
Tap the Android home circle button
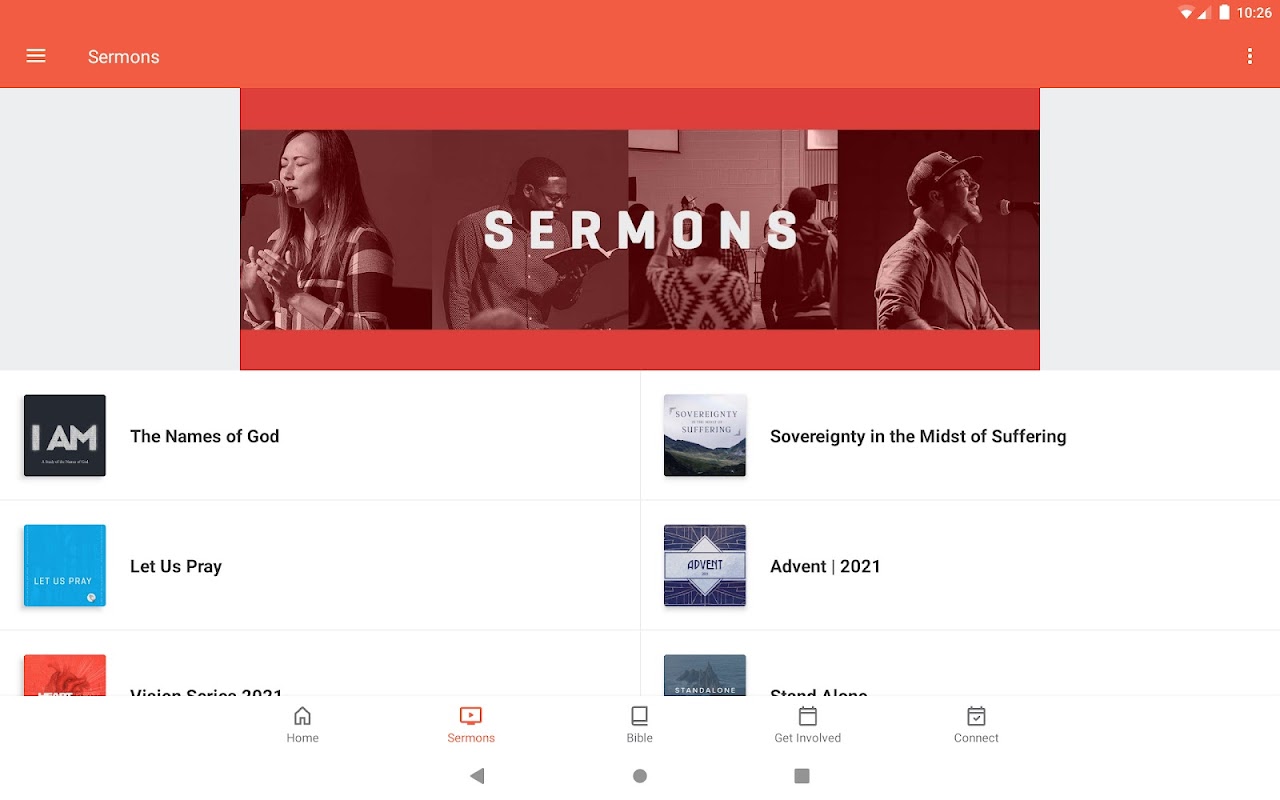[x=640, y=776]
